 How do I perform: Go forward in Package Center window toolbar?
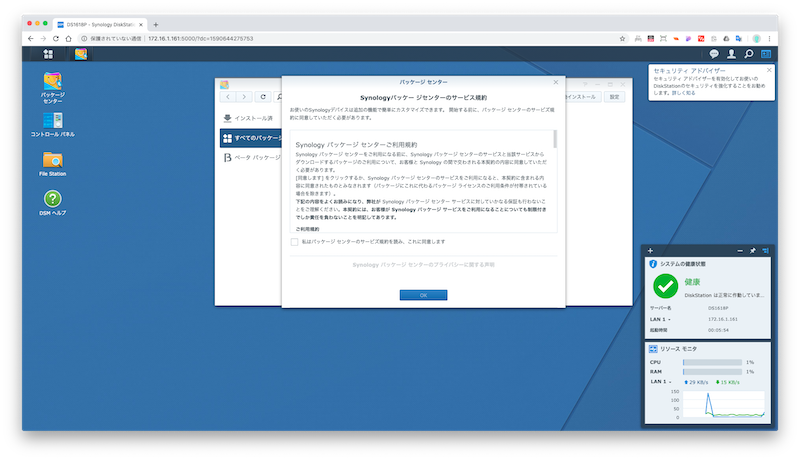coord(244,96)
